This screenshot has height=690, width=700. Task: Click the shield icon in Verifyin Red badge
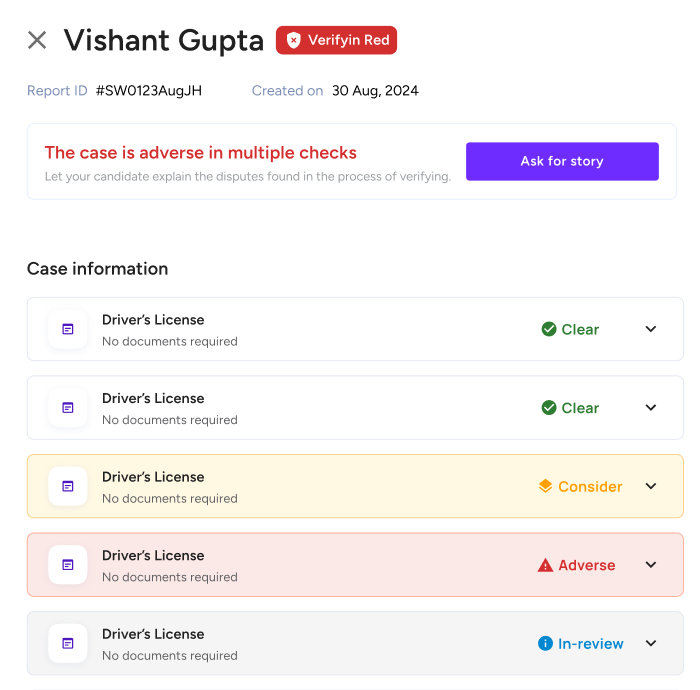pos(293,40)
